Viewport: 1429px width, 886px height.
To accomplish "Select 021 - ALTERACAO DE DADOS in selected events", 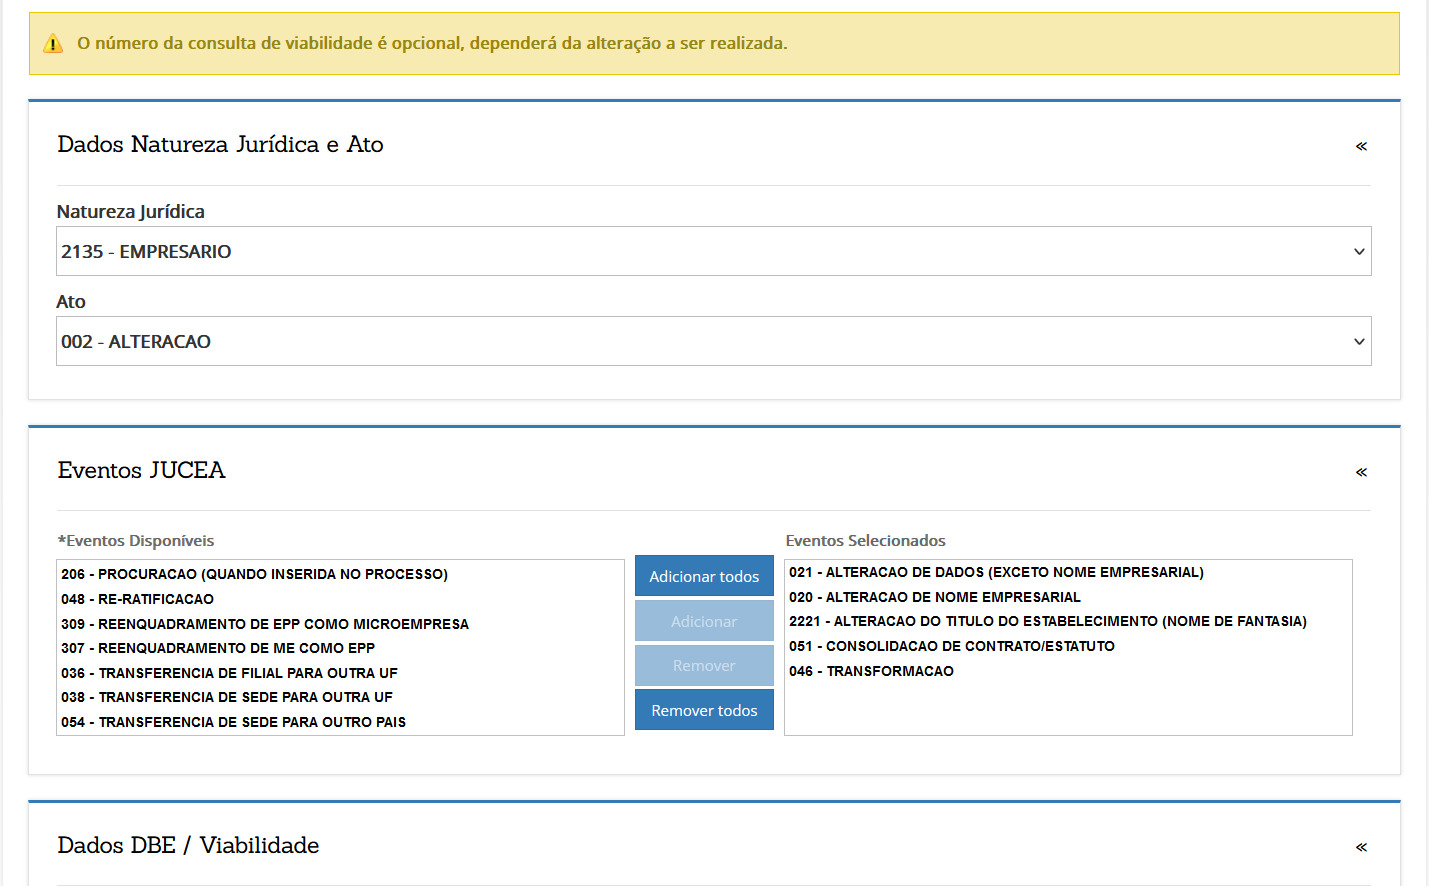I will point(1068,572).
